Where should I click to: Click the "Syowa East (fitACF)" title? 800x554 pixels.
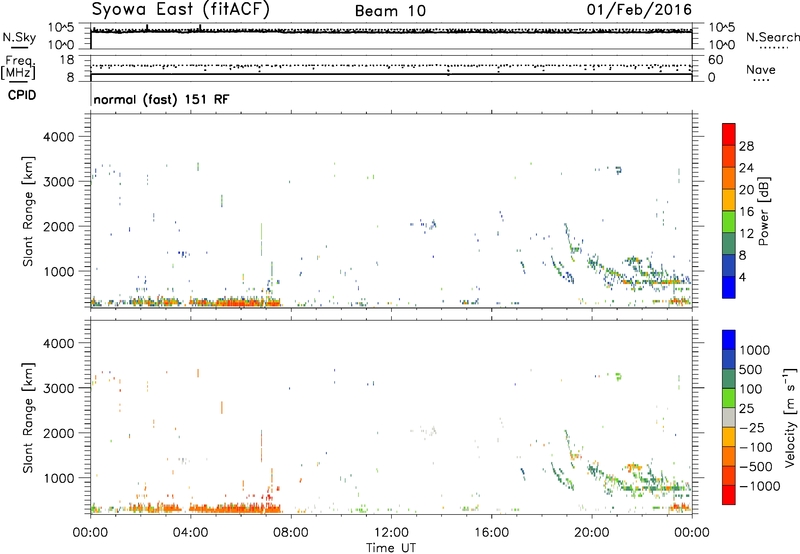(180, 9)
